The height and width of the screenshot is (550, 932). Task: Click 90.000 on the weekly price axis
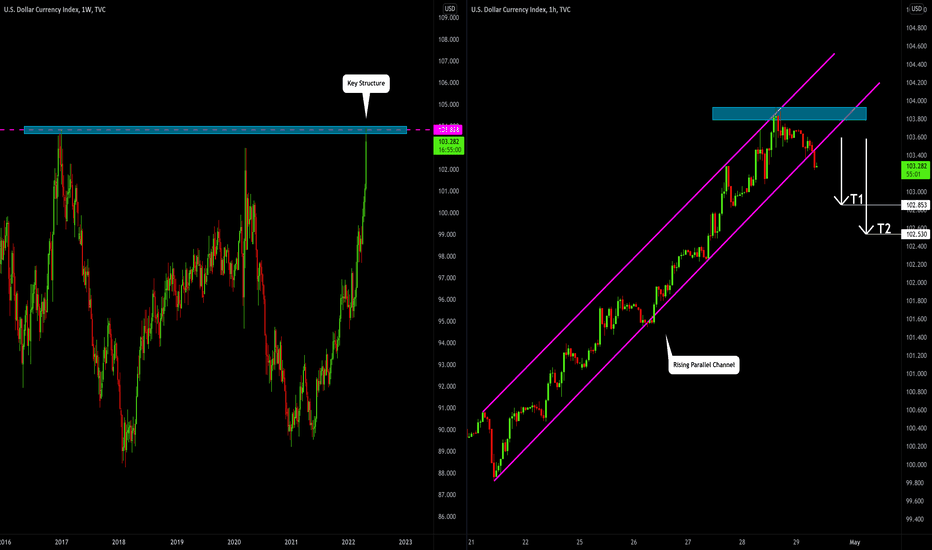(447, 430)
